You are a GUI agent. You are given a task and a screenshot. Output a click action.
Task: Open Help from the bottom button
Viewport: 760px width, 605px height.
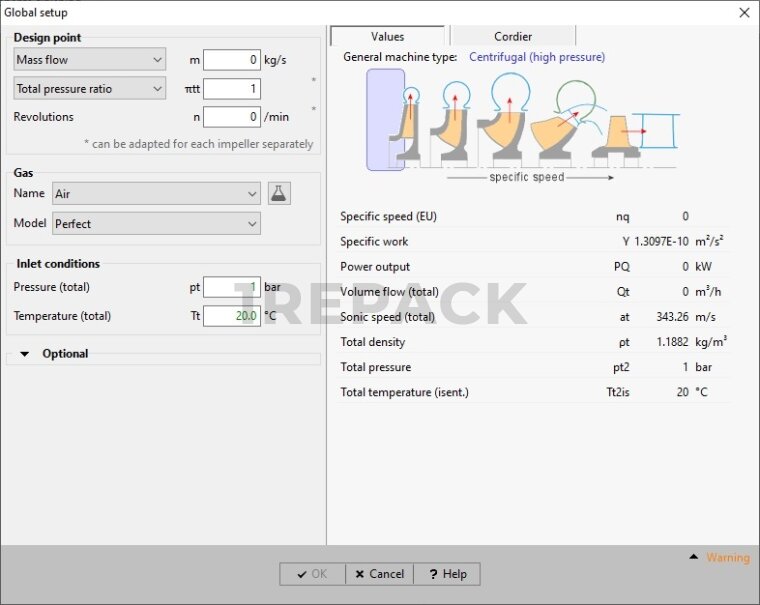447,574
